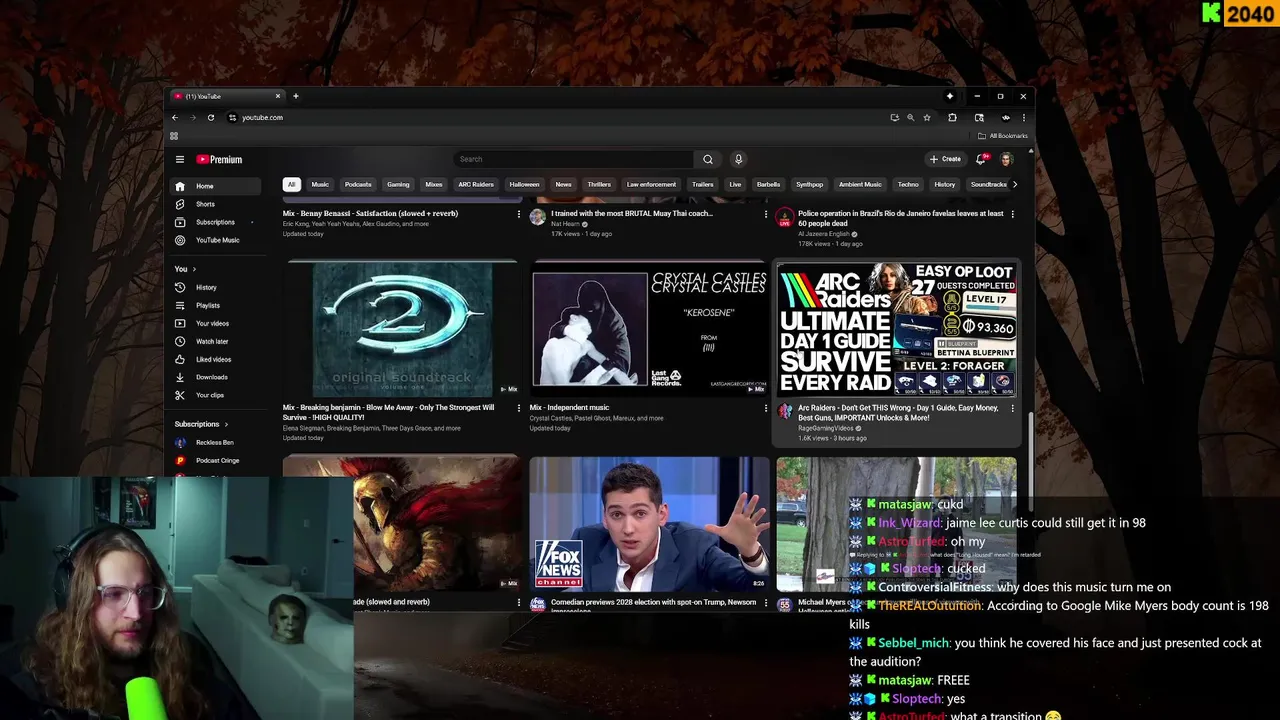Select the ARC Raiders filter chip
The width and height of the screenshot is (1280, 720).
pos(476,184)
